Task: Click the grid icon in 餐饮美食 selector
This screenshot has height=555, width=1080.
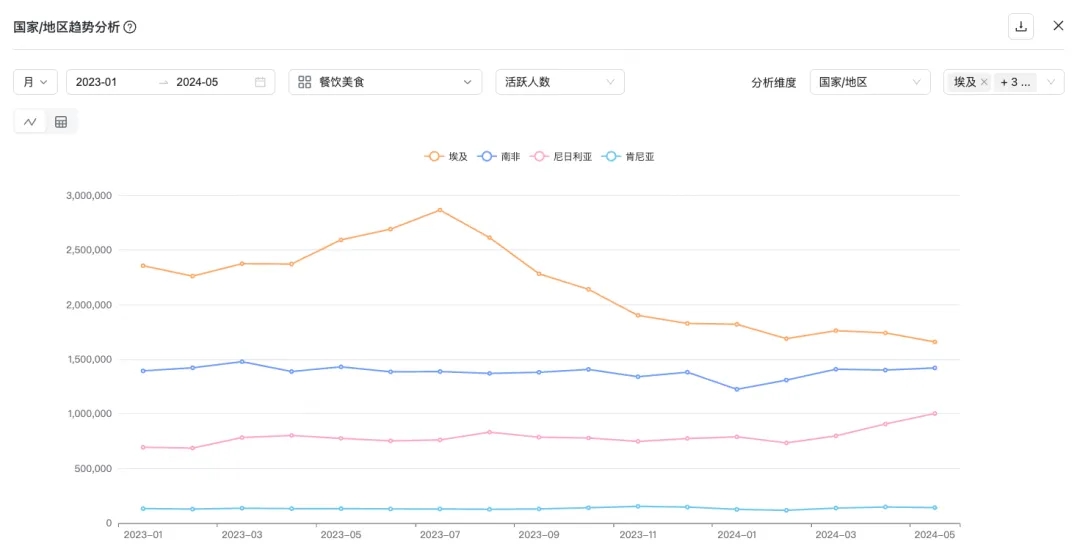Action: 305,82
